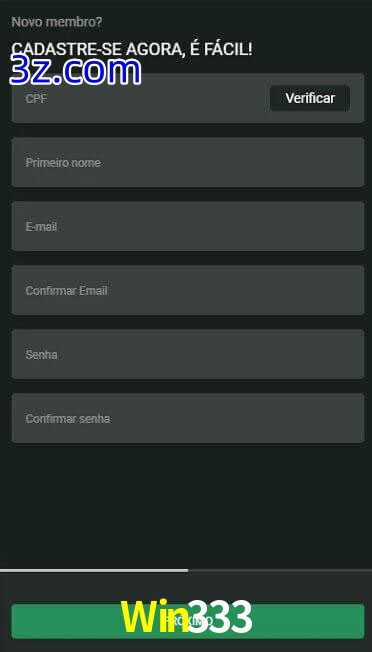
Task: Click the 'Novo membro?' label
Action: 57,22
